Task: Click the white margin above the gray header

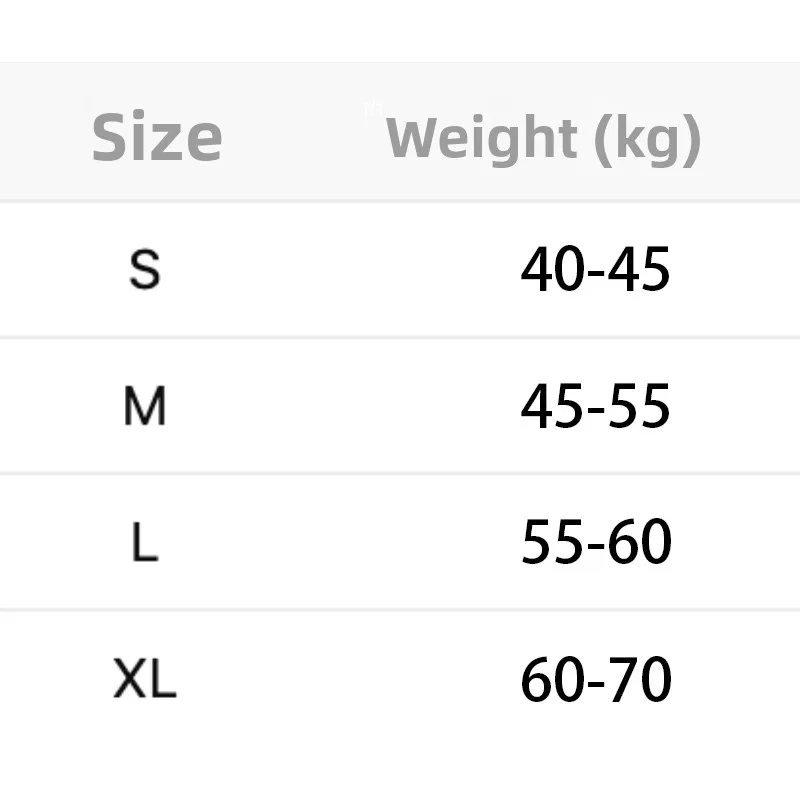Action: 400,30
